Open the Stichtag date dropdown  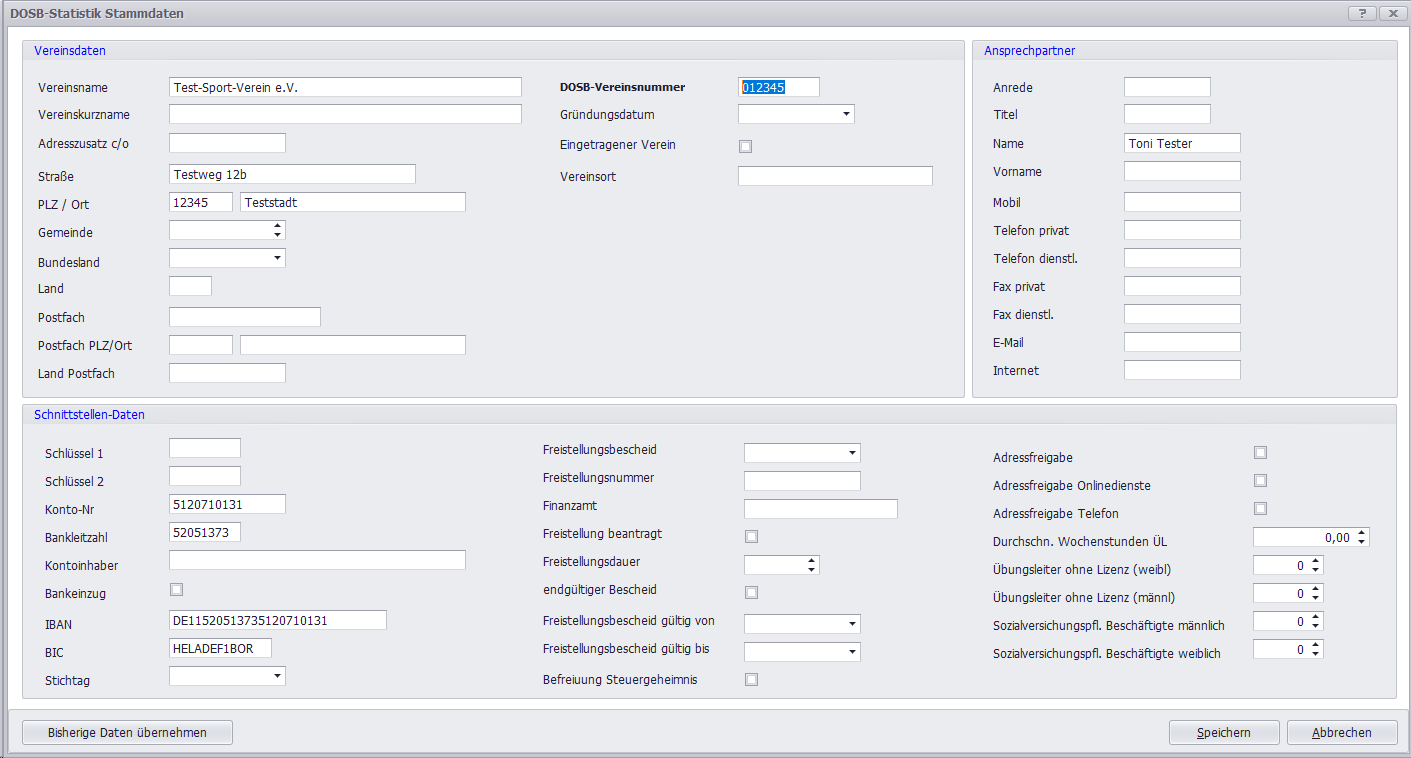click(277, 676)
